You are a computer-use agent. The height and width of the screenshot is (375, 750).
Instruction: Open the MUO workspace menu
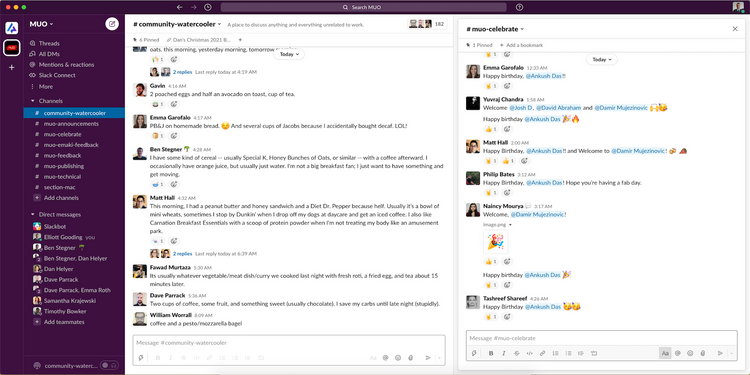(x=42, y=24)
